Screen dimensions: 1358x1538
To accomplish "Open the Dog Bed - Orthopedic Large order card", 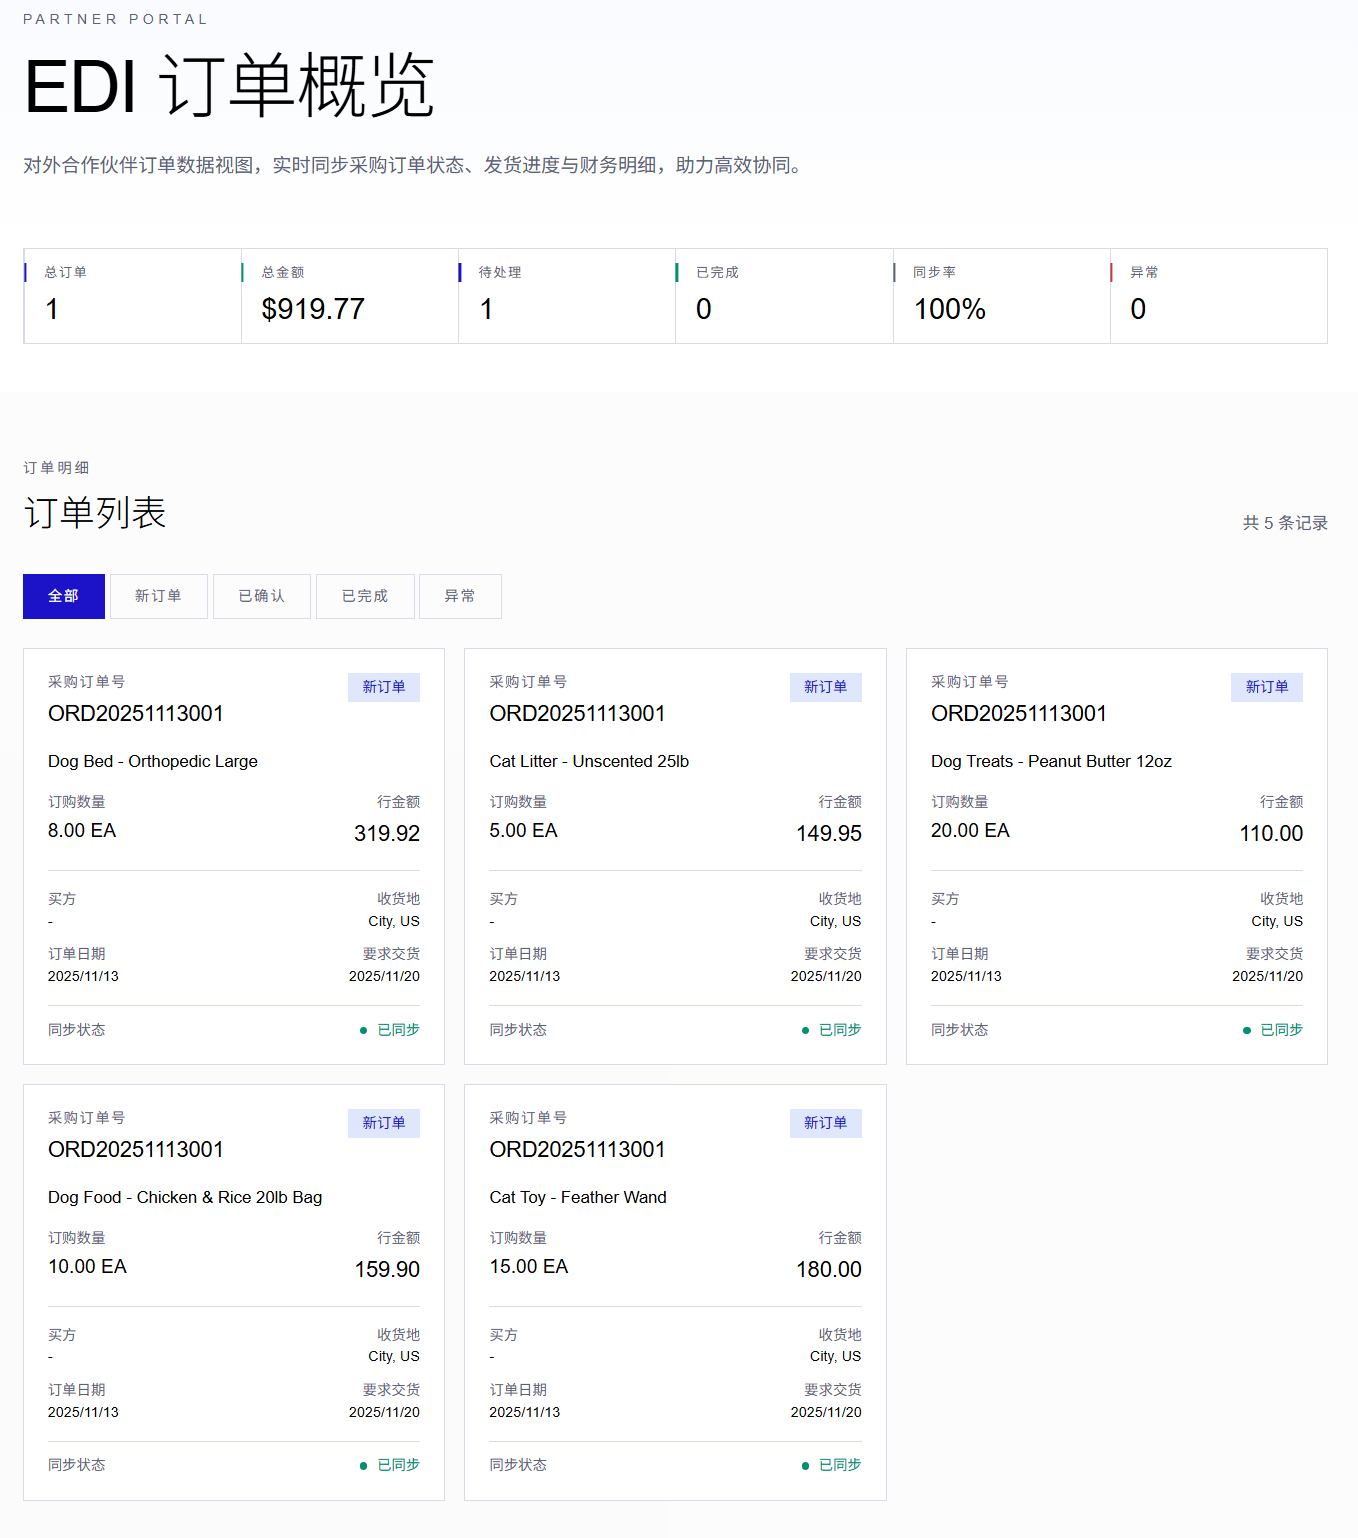I will 234,856.
